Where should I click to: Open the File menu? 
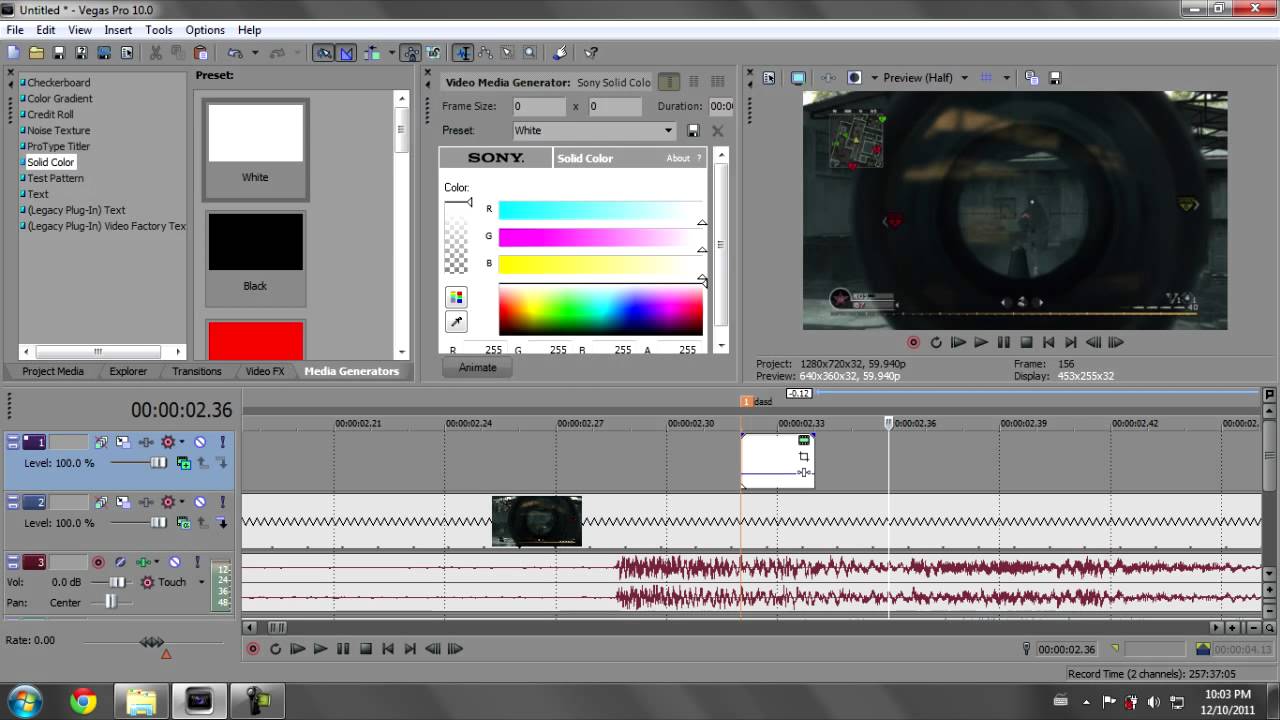tap(15, 30)
